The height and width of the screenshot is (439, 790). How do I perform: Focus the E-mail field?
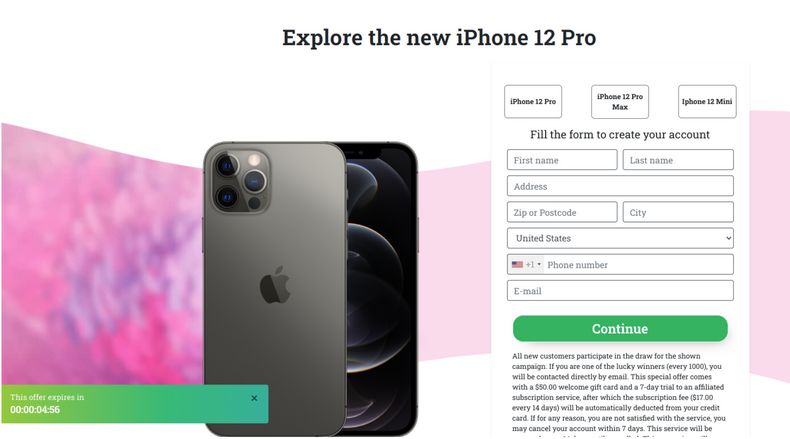click(x=620, y=291)
